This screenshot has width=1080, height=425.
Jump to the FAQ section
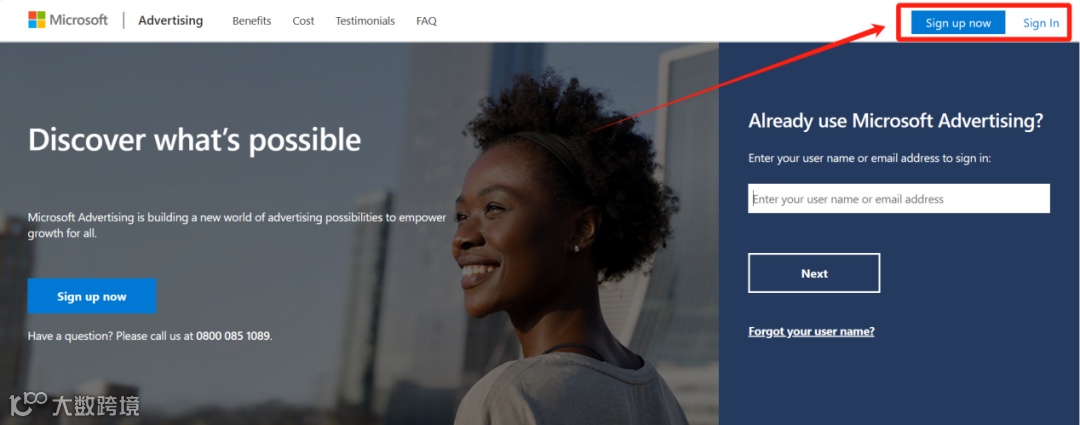pos(426,21)
